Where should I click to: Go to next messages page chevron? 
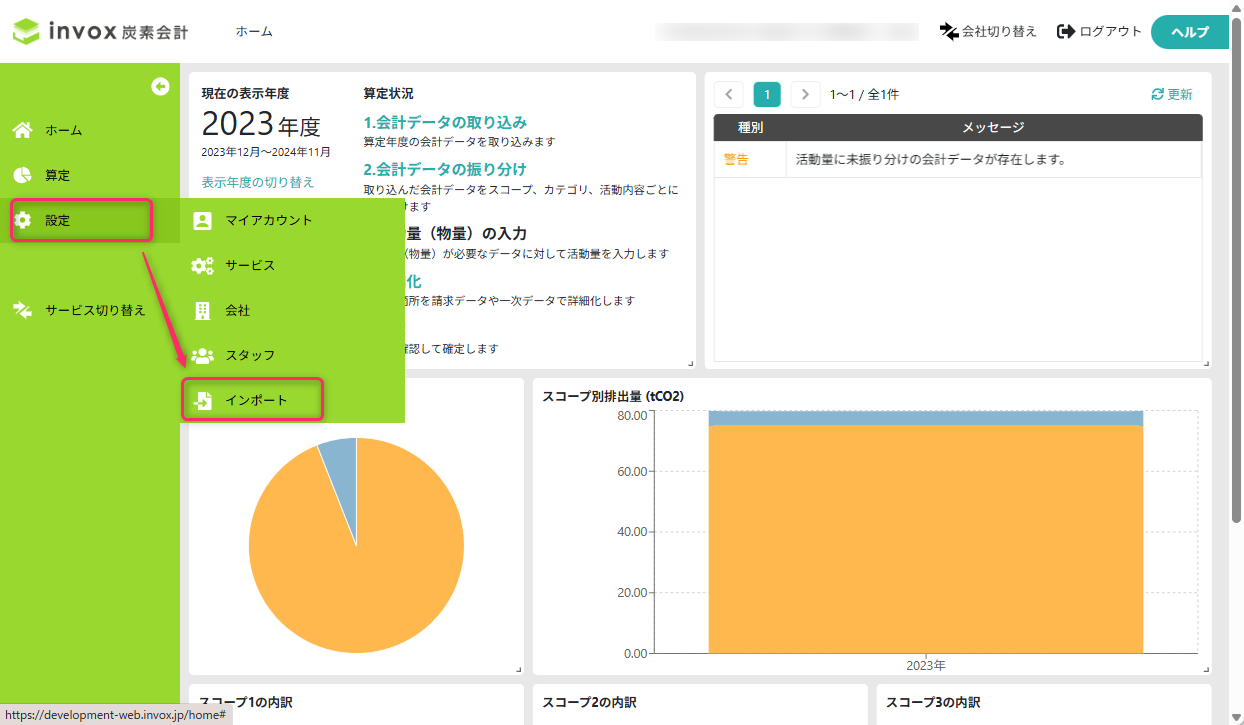point(805,95)
